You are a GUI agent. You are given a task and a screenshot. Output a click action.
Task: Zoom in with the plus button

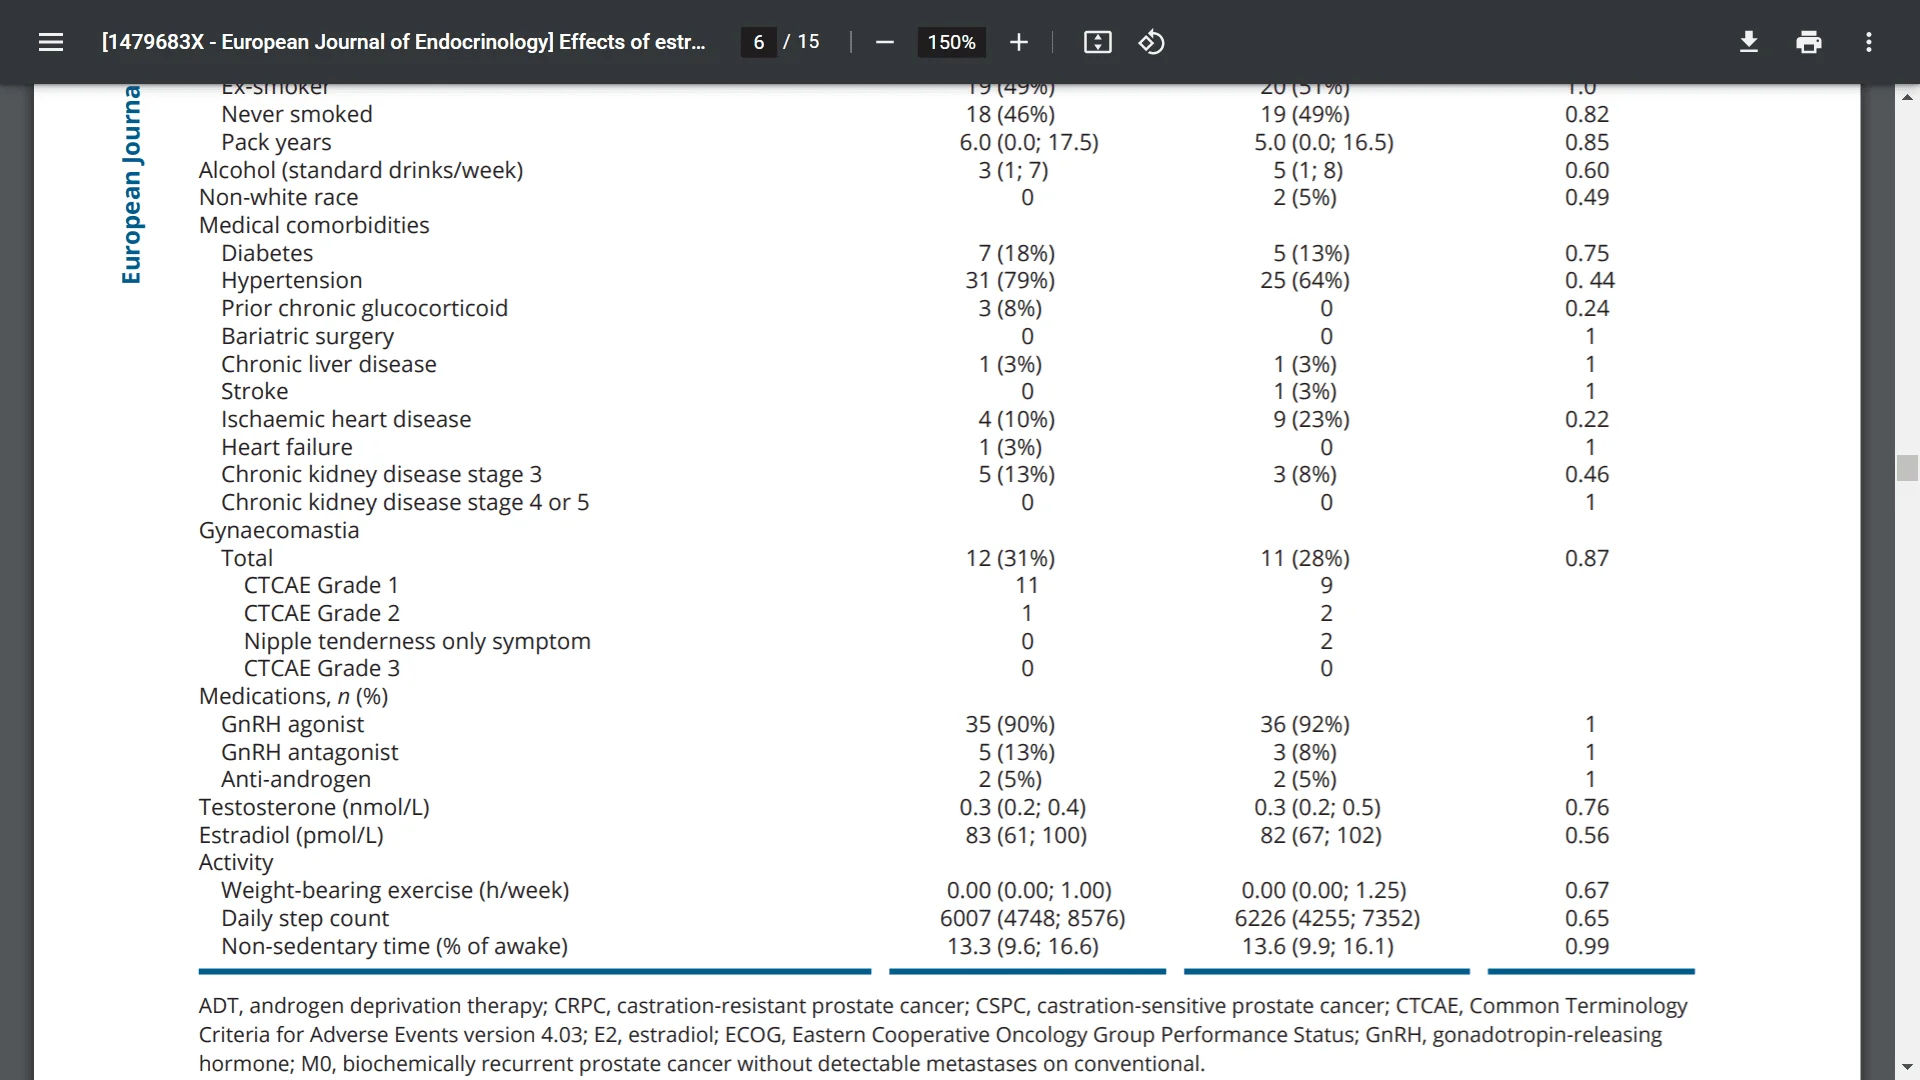click(x=1018, y=42)
